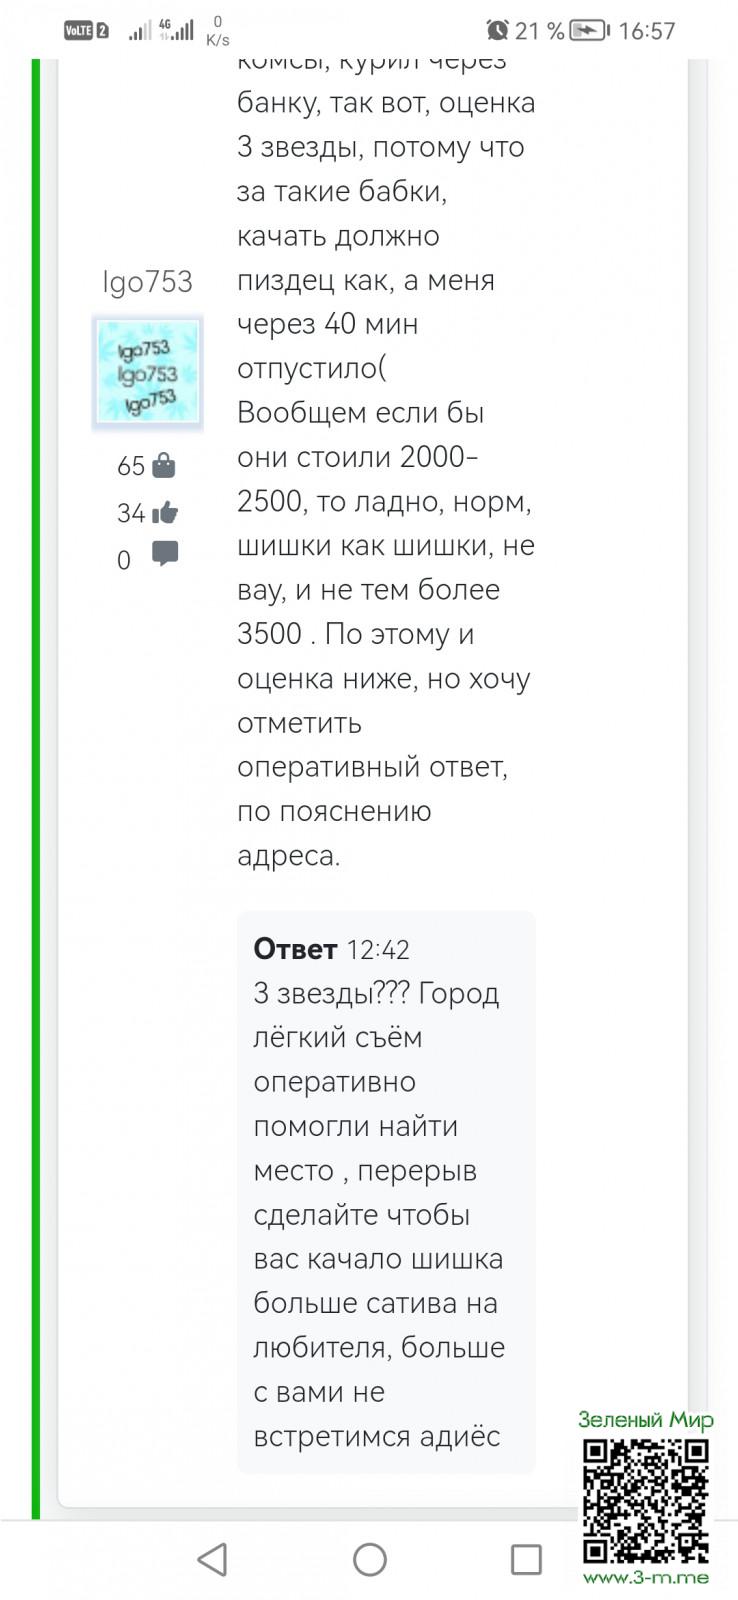Image resolution: width=738 pixels, height=1600 pixels.
Task: Tap the 0 K/s network speed indicator
Action: [x=218, y=31]
